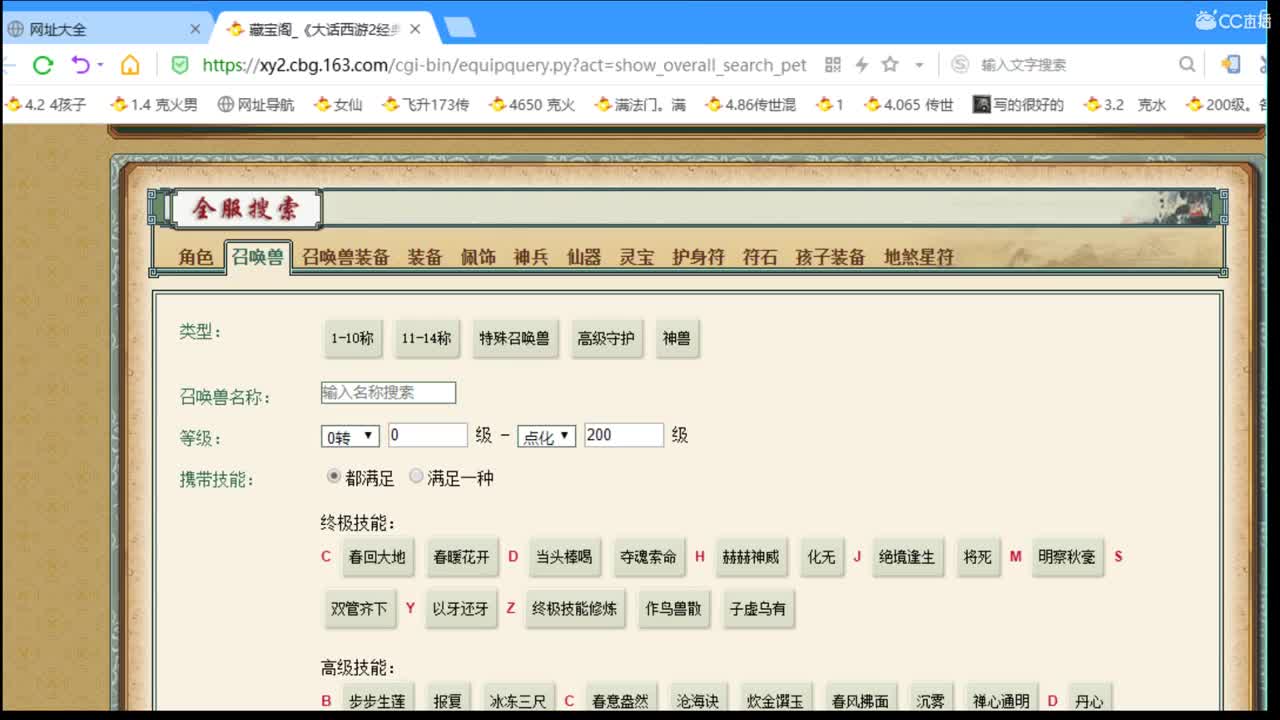1280x720 pixels.
Task: Open a new browser tab
Action: click(459, 28)
